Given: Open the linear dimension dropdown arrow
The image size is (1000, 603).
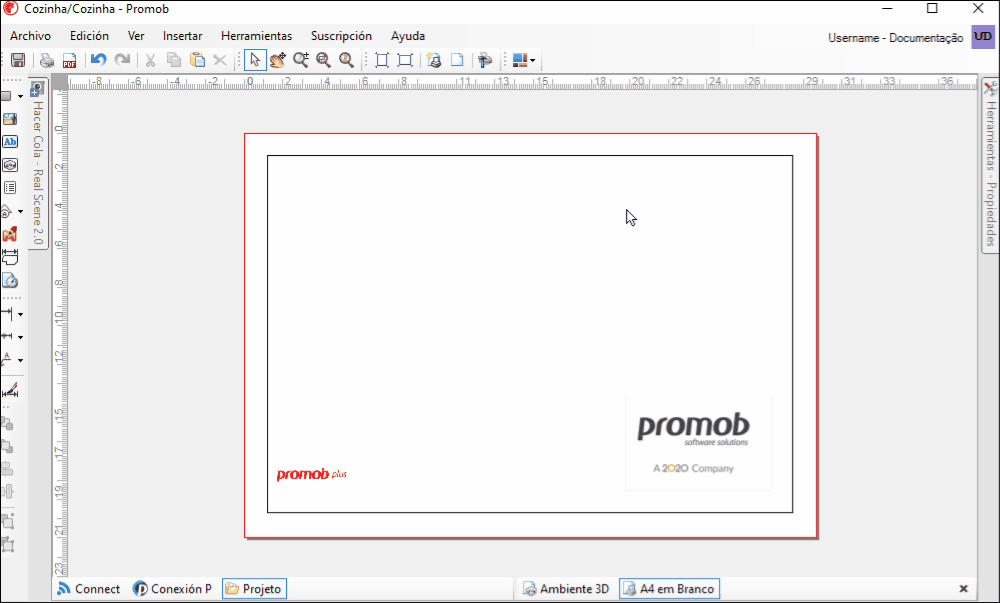Looking at the screenshot, I should (20, 314).
